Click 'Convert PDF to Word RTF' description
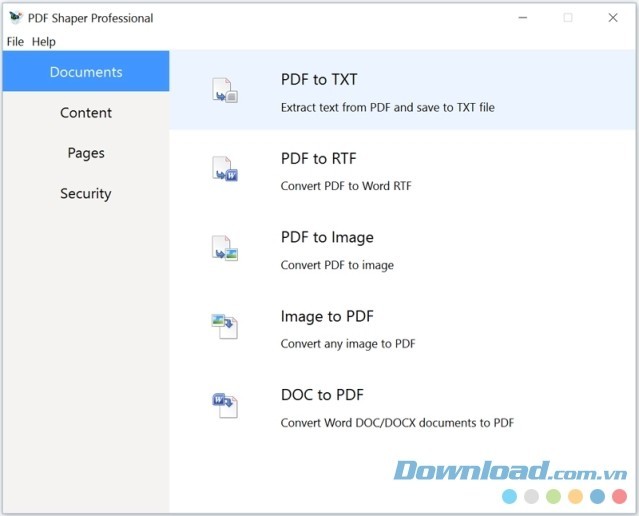This screenshot has height=516, width=639. pyautogui.click(x=346, y=186)
